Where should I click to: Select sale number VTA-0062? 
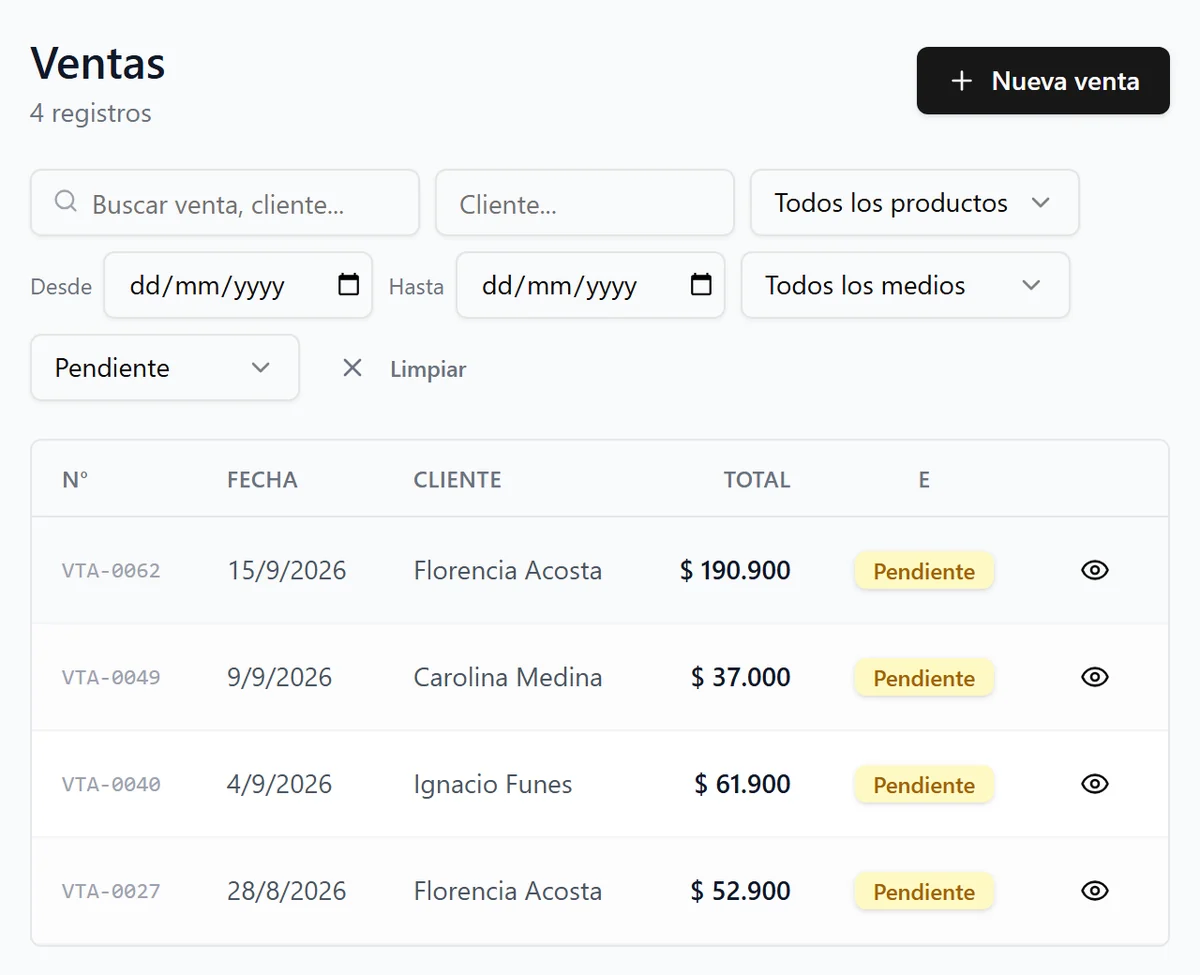(111, 571)
